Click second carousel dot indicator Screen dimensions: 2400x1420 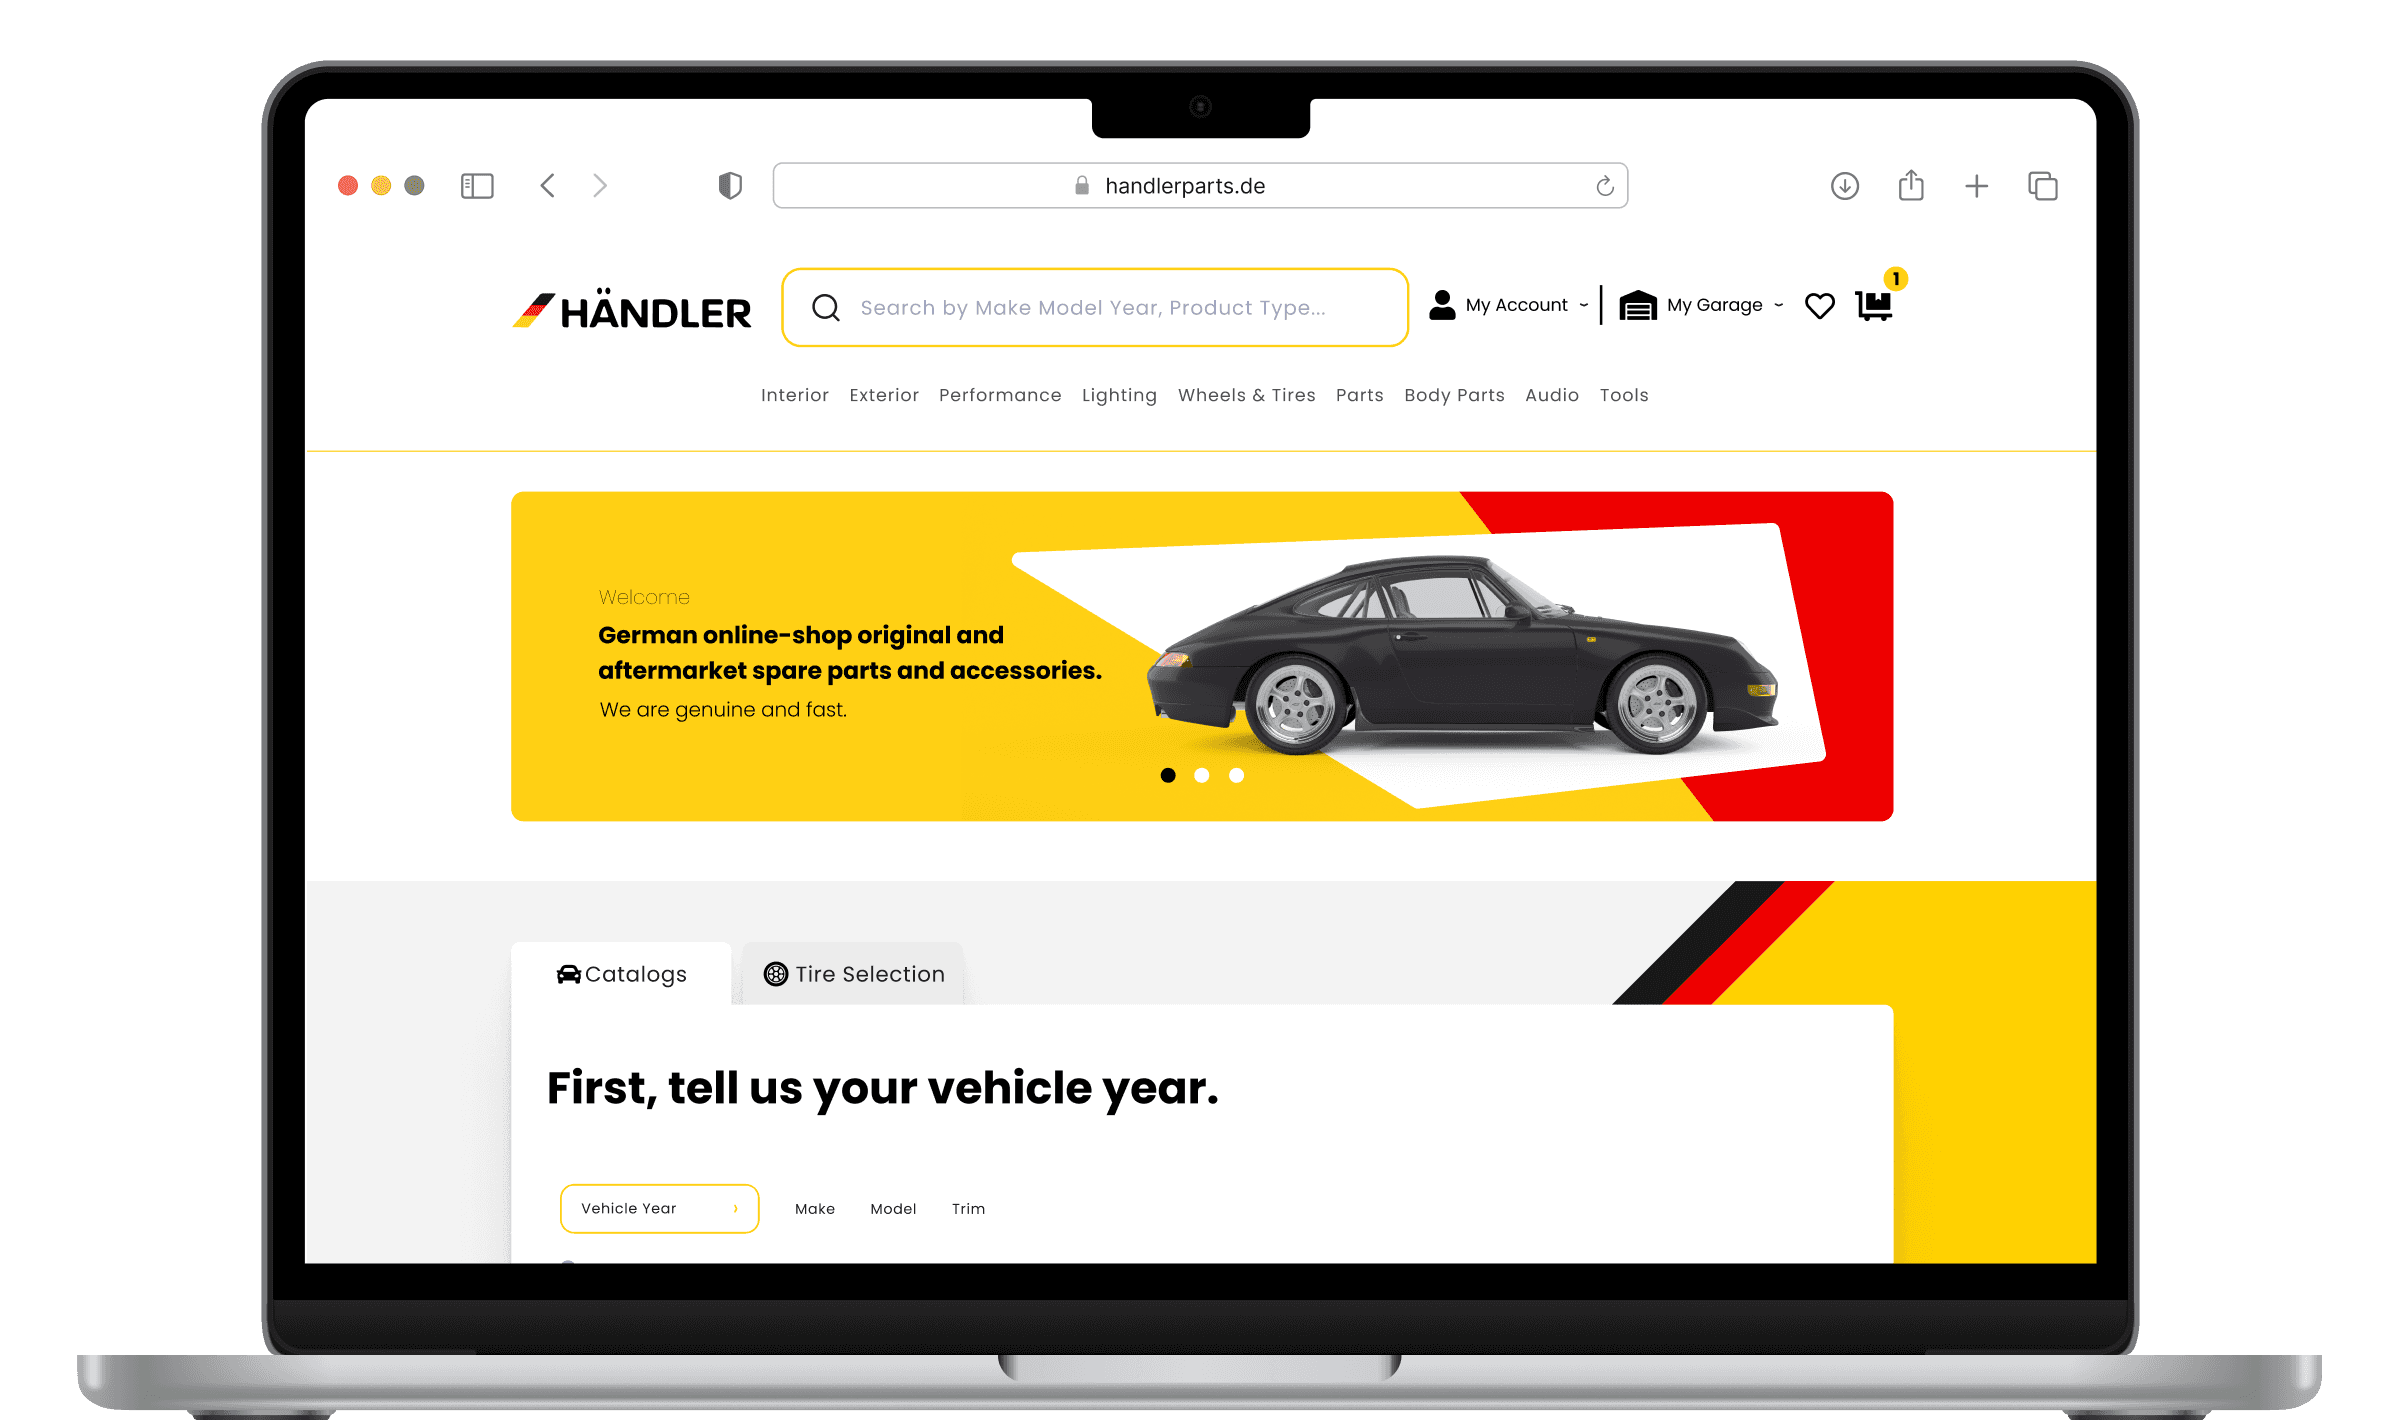coord(1202,776)
